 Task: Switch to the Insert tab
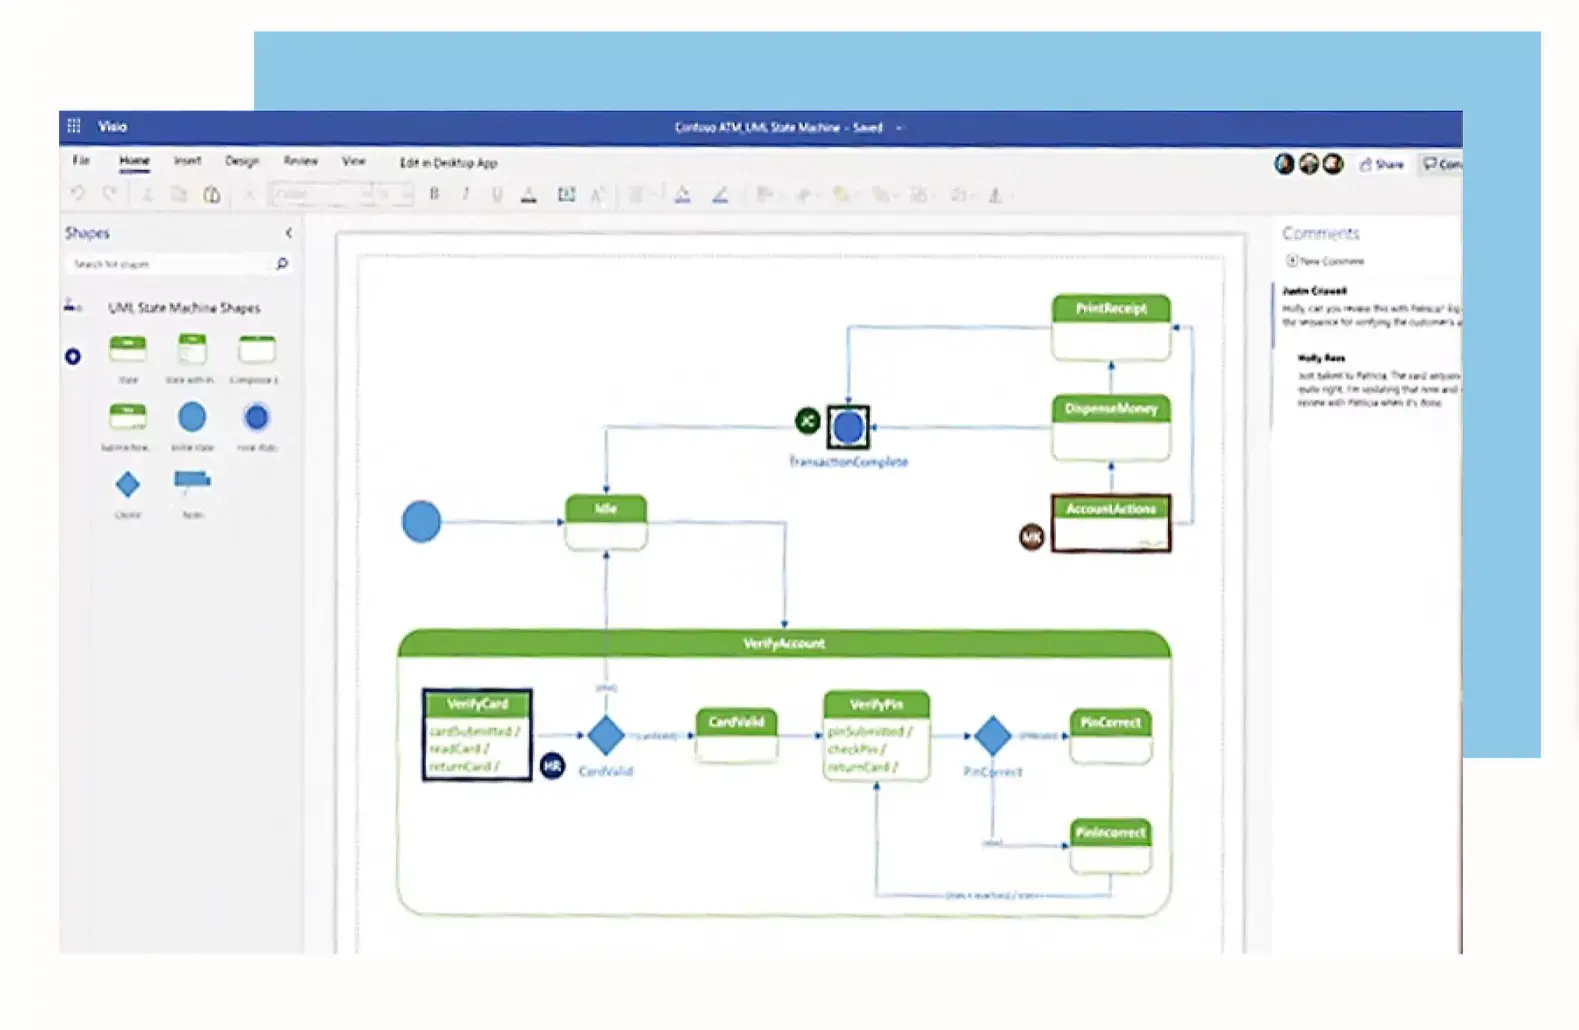click(187, 160)
